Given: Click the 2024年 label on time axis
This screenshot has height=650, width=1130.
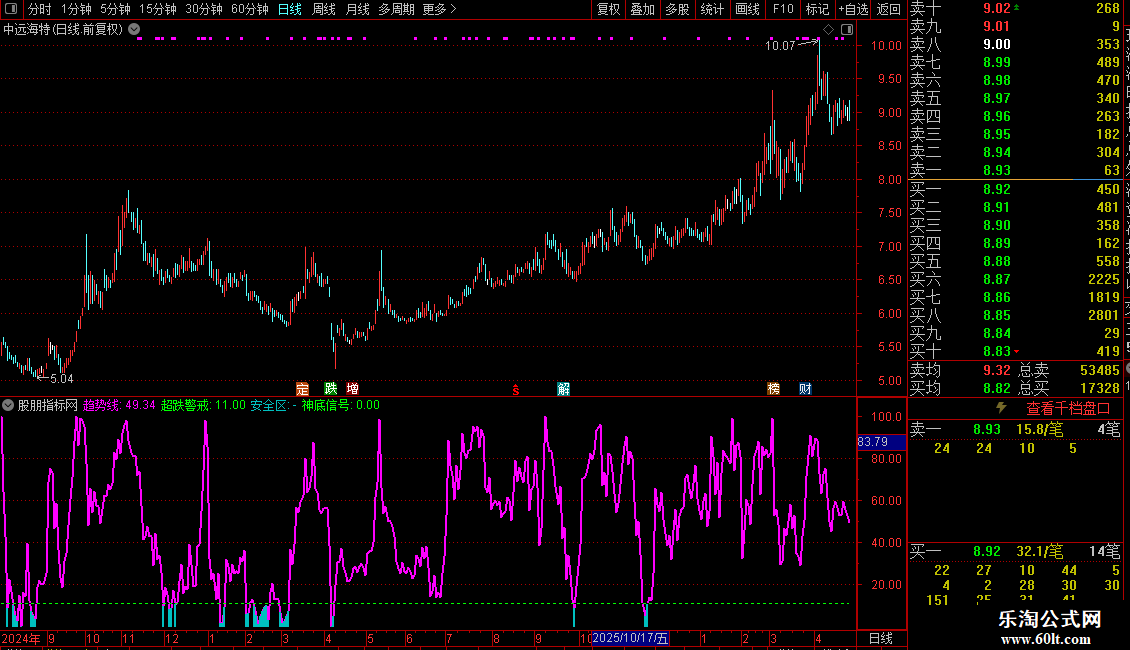Looking at the screenshot, I should point(21,638).
